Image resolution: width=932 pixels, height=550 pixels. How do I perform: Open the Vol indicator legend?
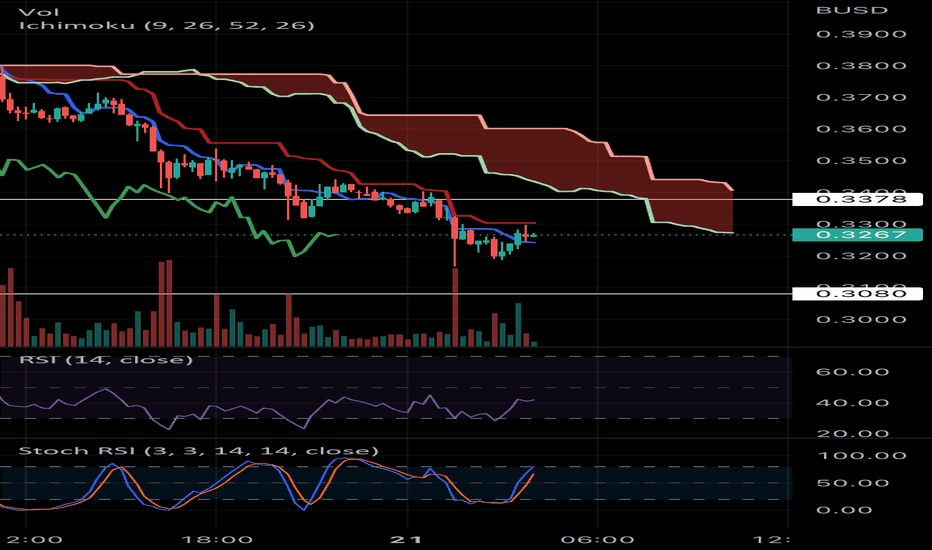pos(39,11)
